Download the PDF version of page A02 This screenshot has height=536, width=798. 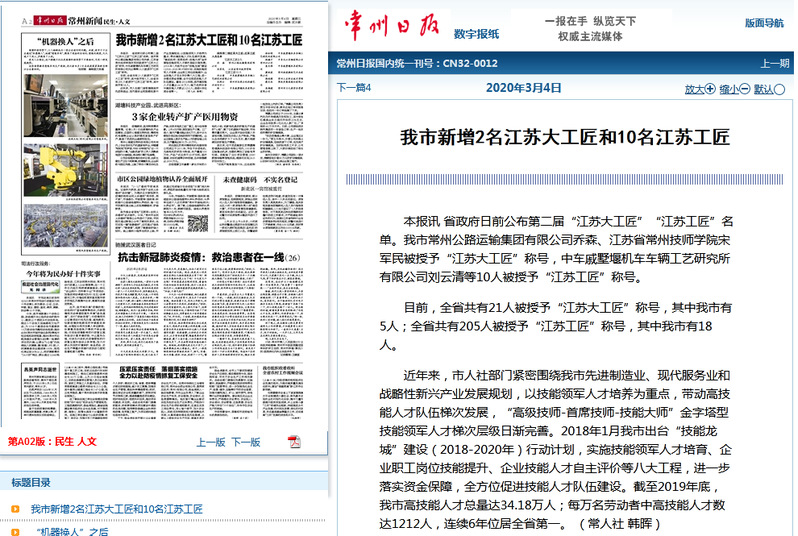[x=294, y=442]
